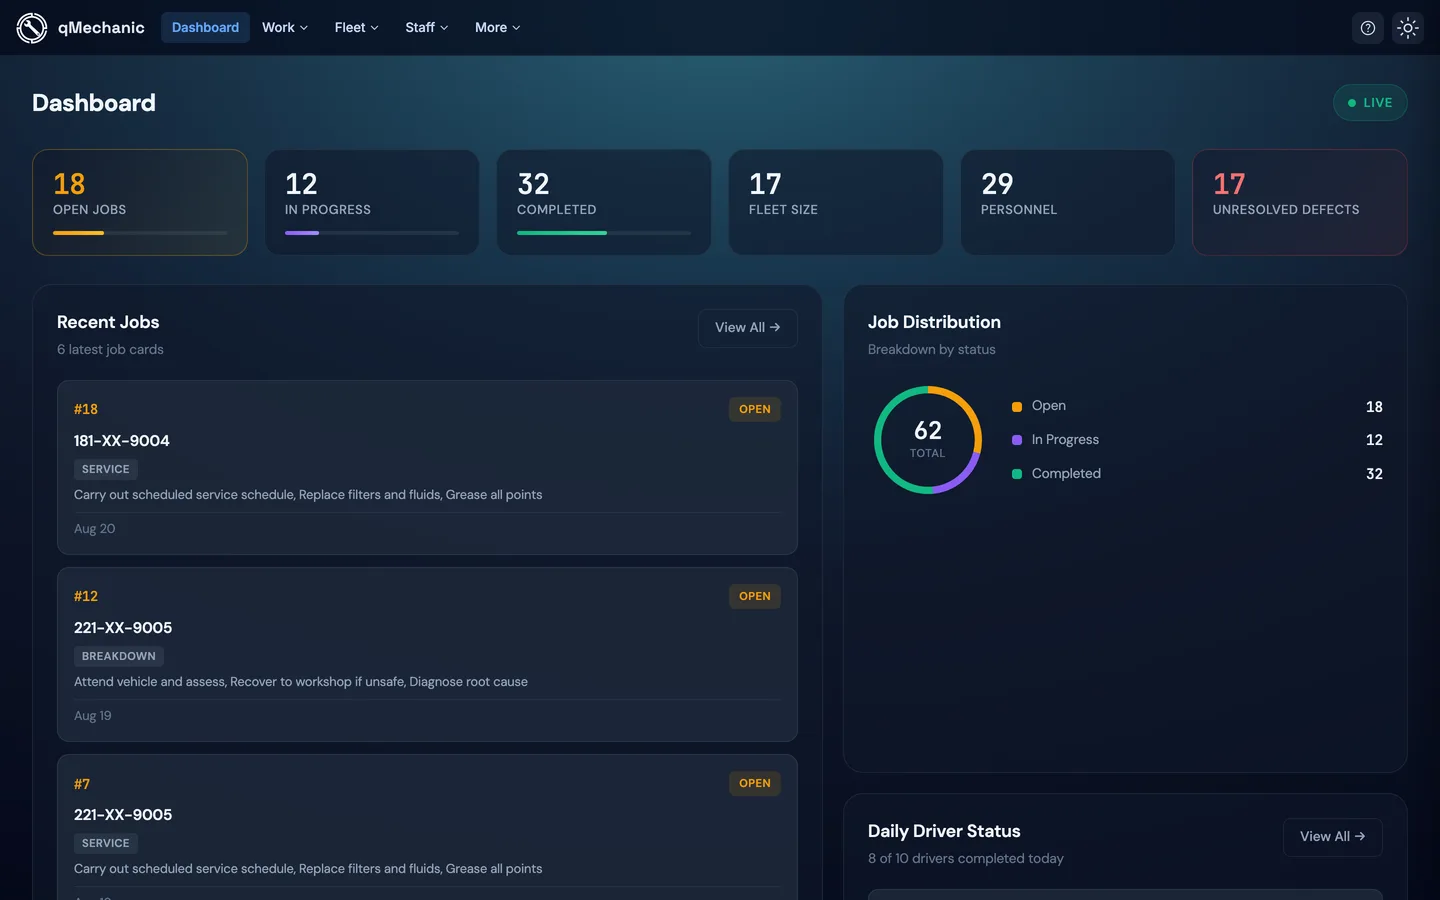
Task: Click the Open legend label
Action: pyautogui.click(x=1049, y=406)
